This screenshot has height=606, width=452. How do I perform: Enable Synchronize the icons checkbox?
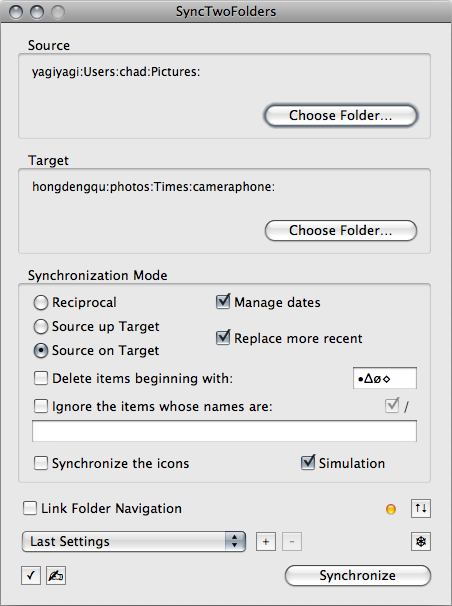click(x=41, y=463)
